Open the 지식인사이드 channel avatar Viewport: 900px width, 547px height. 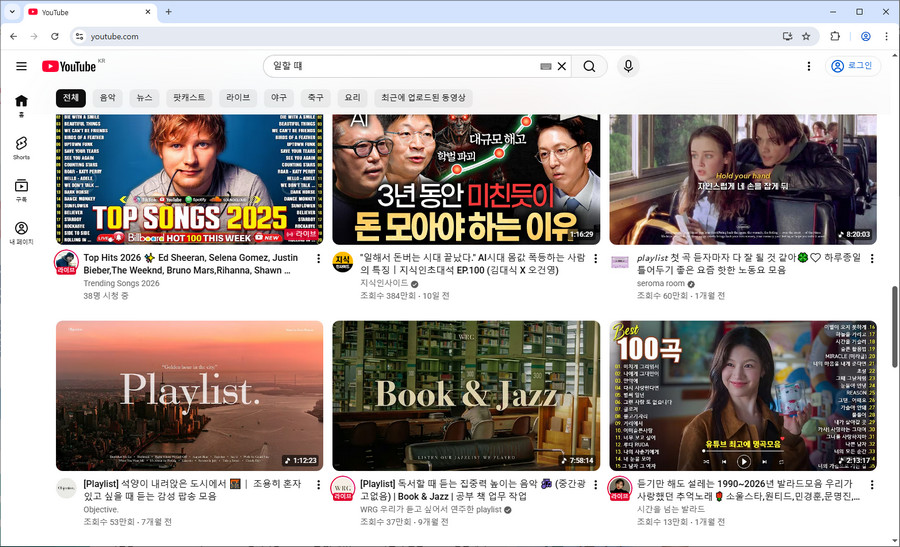pos(343,262)
